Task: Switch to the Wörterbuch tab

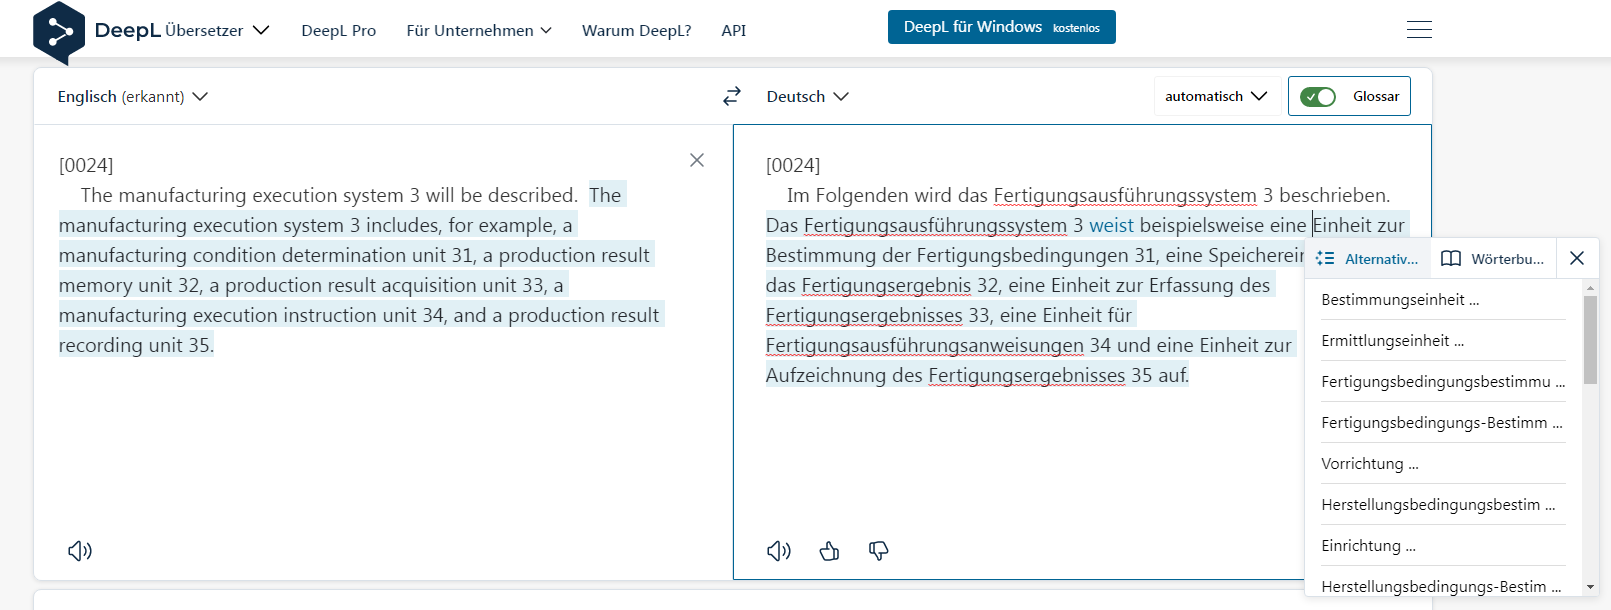Action: pyautogui.click(x=1493, y=259)
